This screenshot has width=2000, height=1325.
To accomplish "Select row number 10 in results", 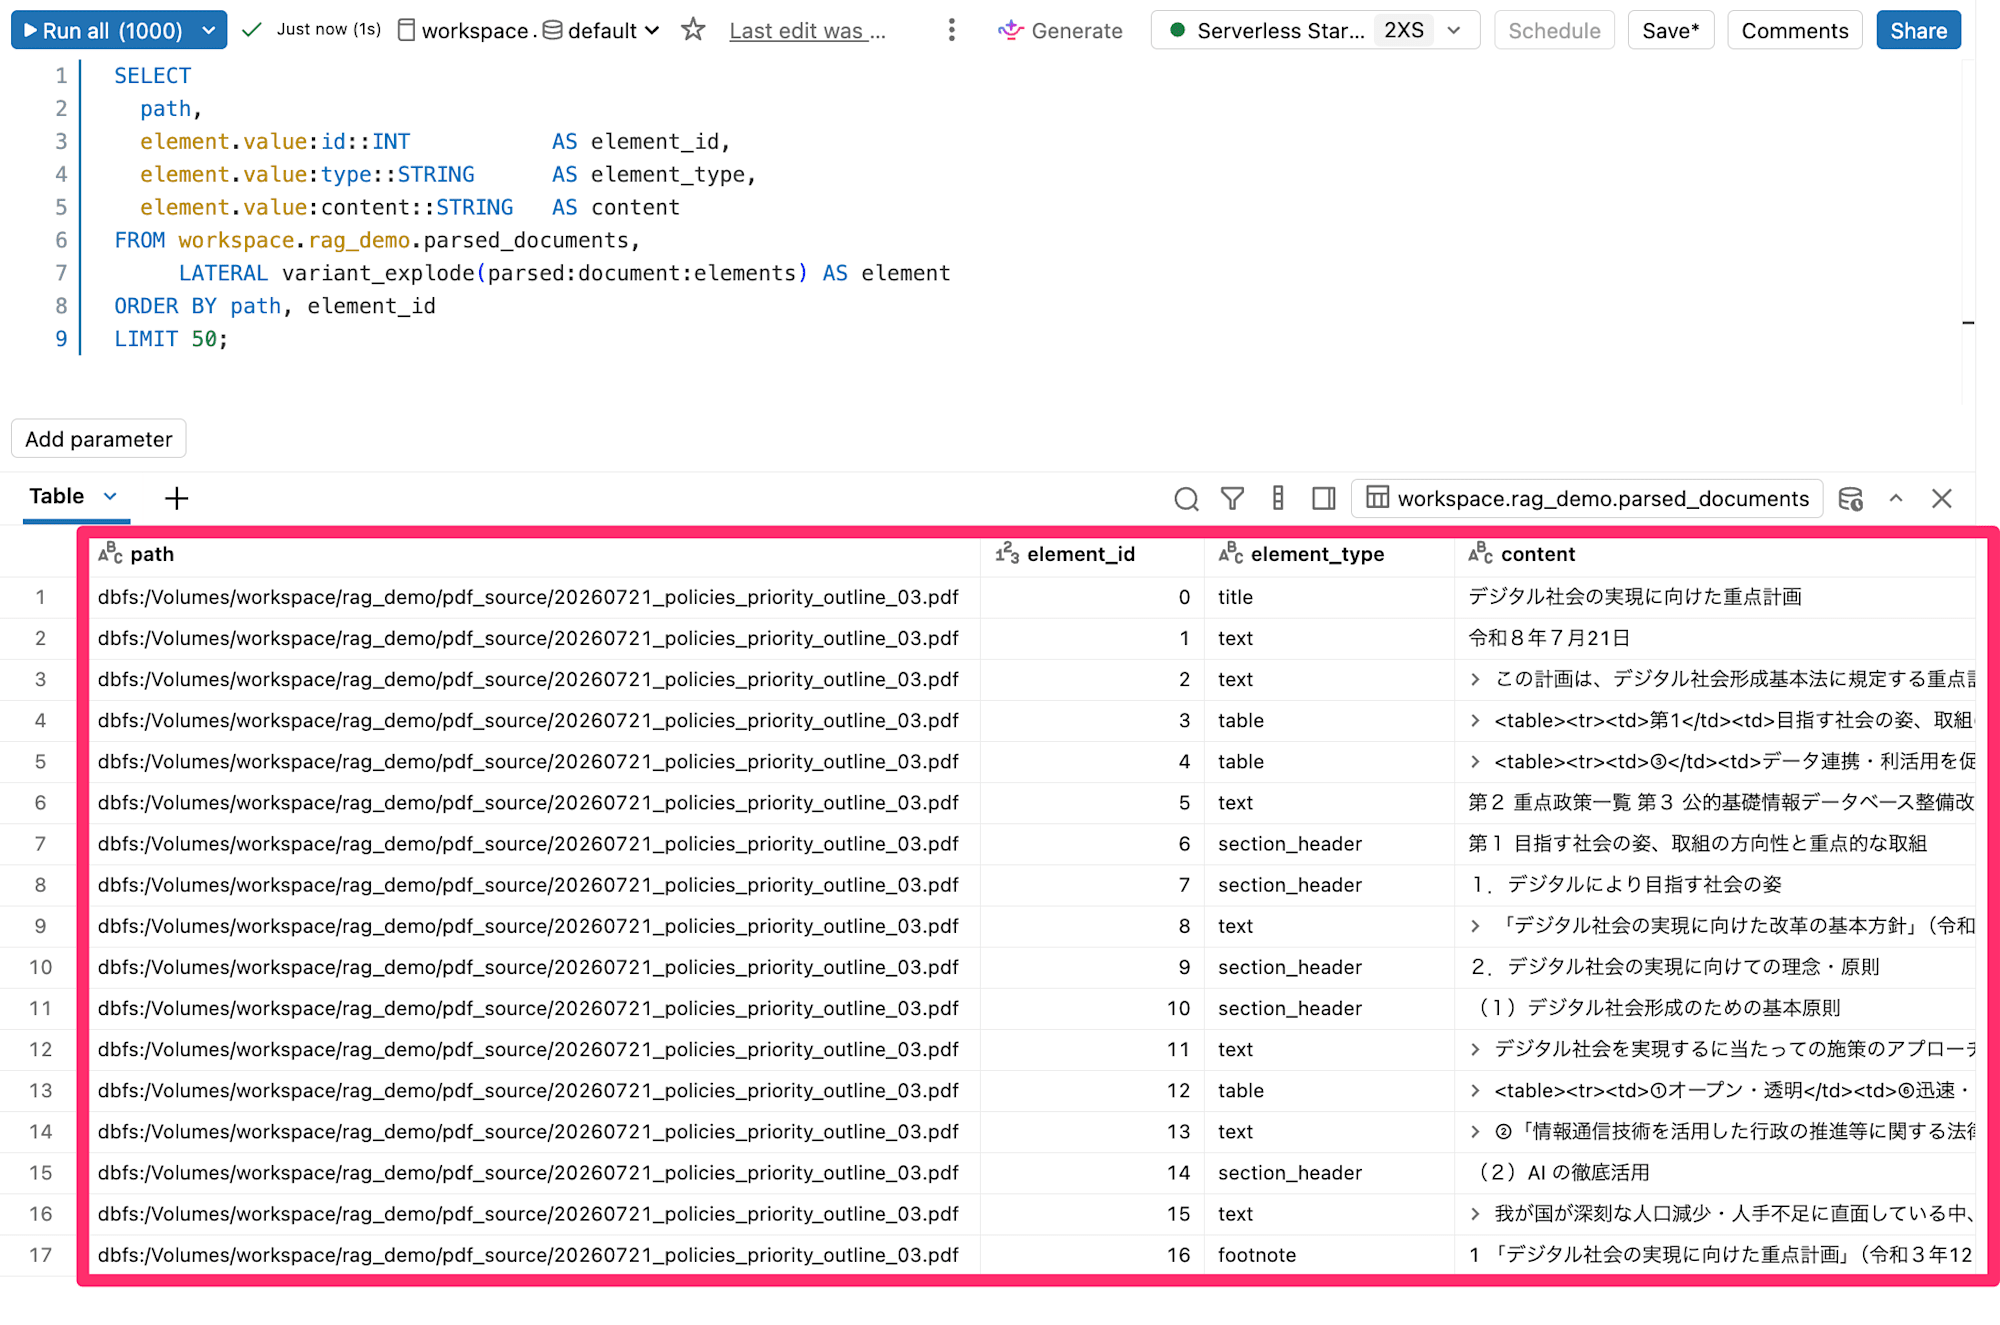I will 40,967.
